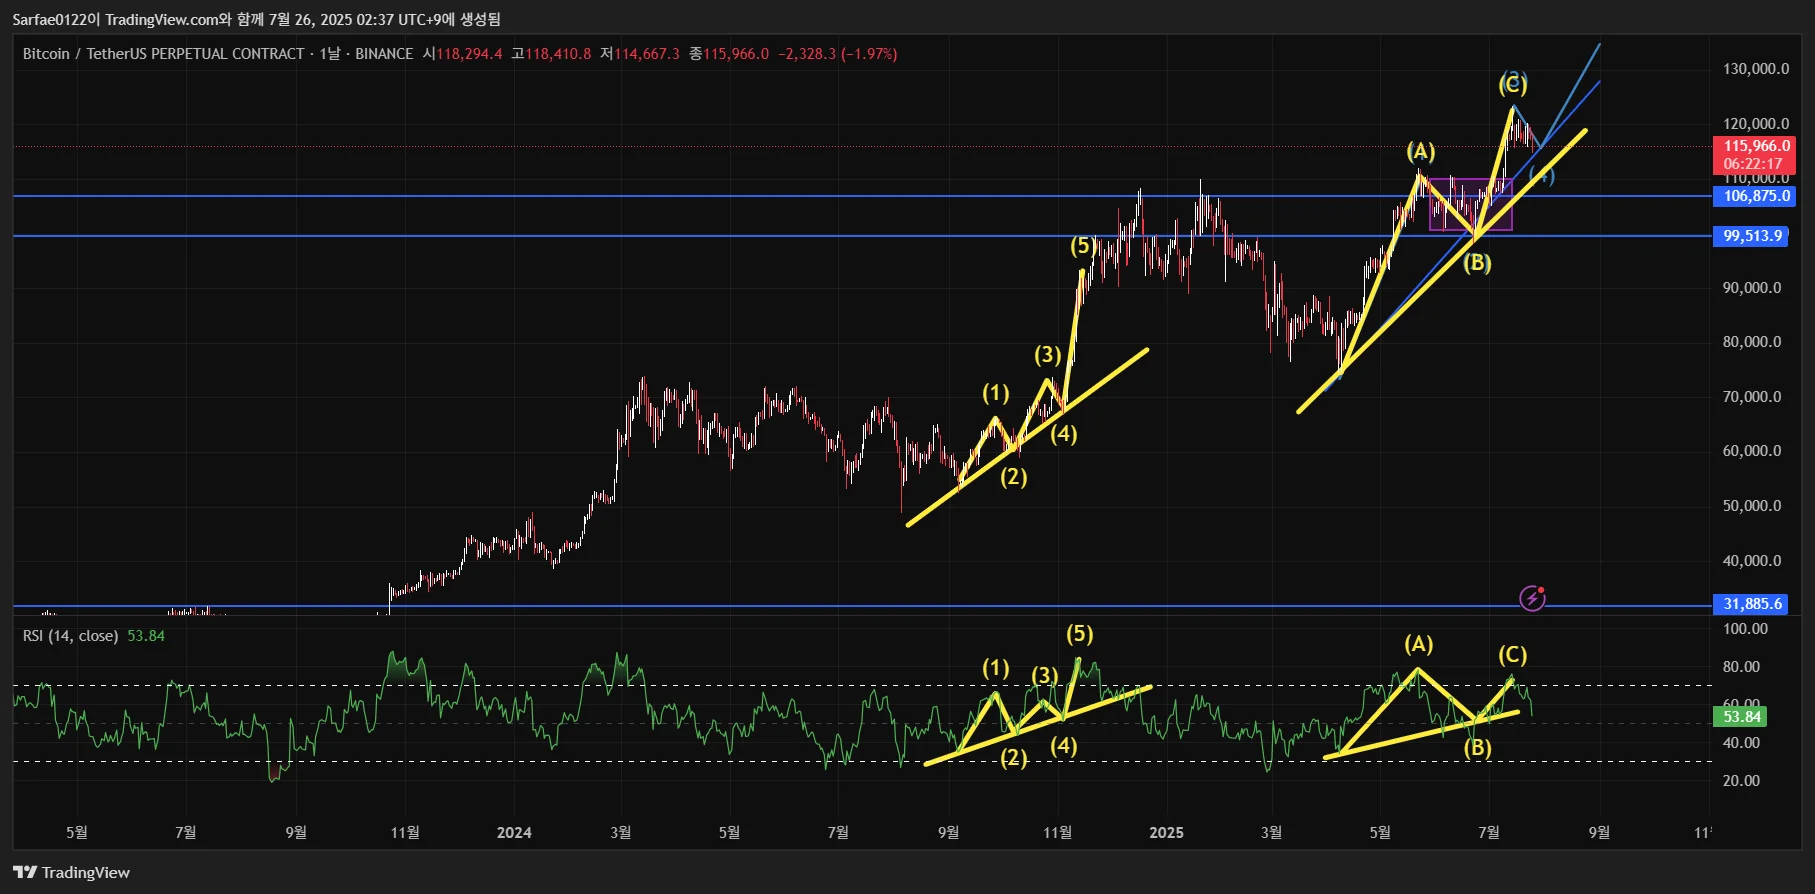Click the high price value 118,410.8
This screenshot has height=894, width=1815.
pyautogui.click(x=558, y=54)
